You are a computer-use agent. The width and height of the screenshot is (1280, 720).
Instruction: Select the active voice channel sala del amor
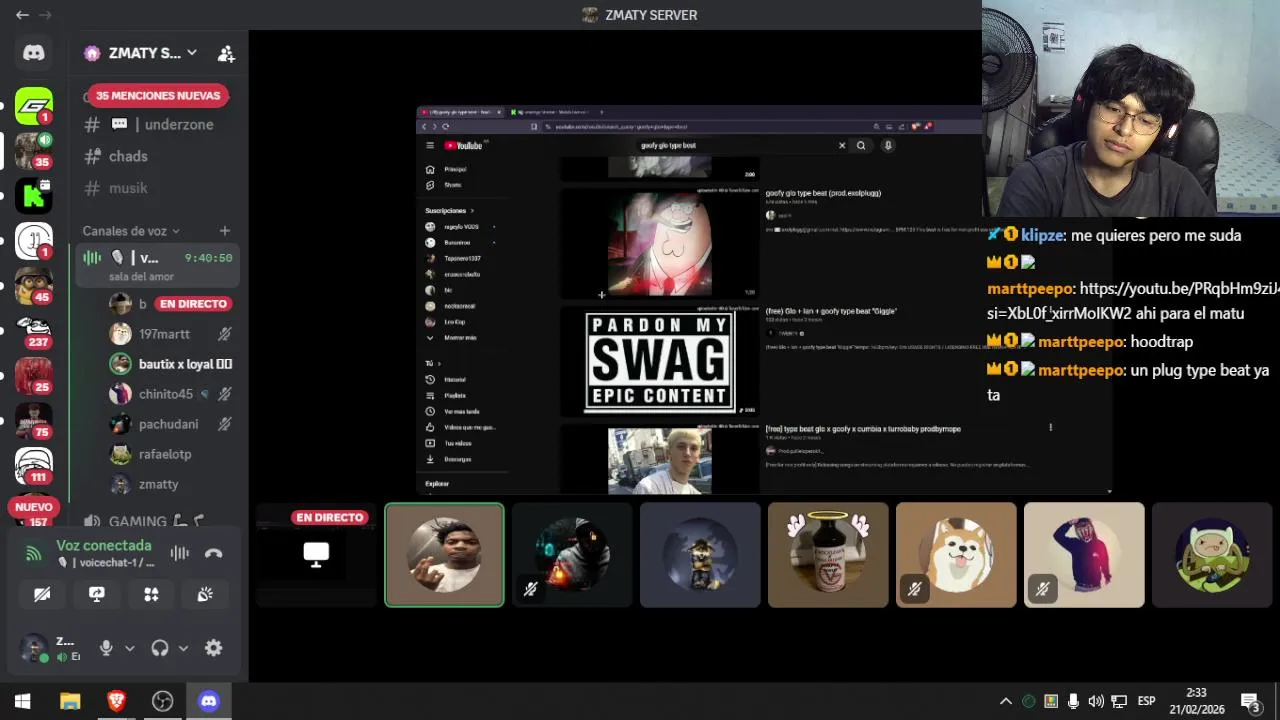coord(157,266)
